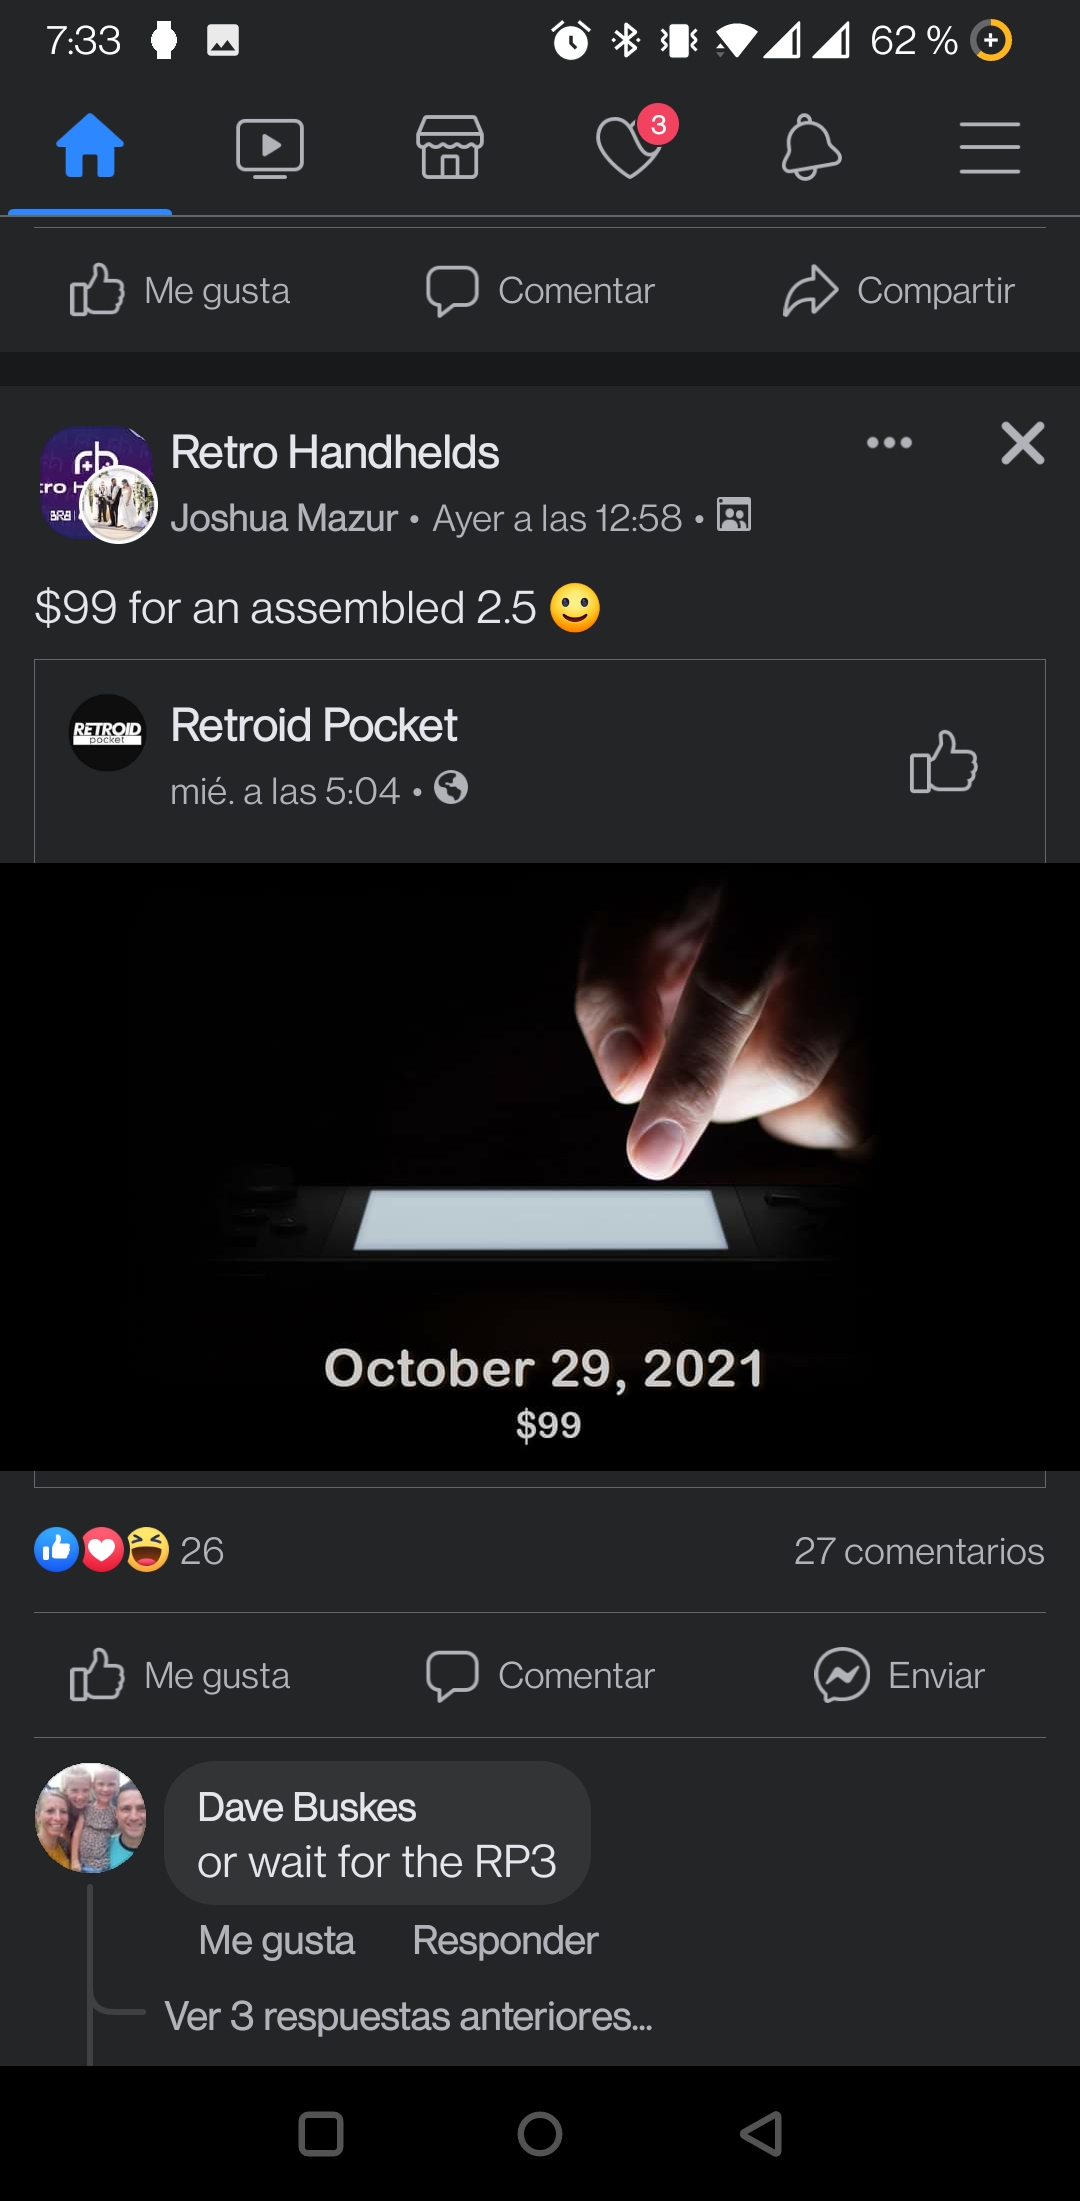Tap Compartir on the top post
The width and height of the screenshot is (1080, 2201).
[899, 291]
